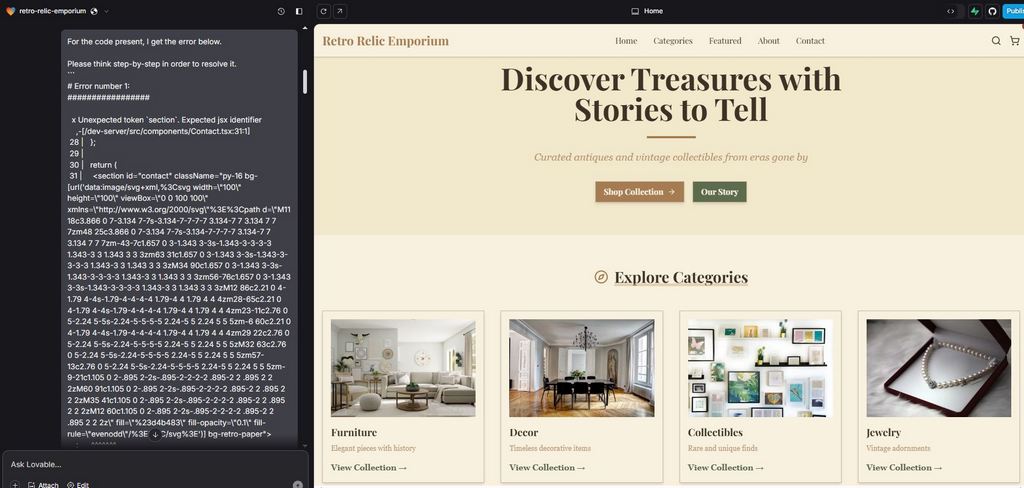1024x488 pixels.
Task: Click the 'Unexpected token' error line in chat
Action: coord(167,120)
